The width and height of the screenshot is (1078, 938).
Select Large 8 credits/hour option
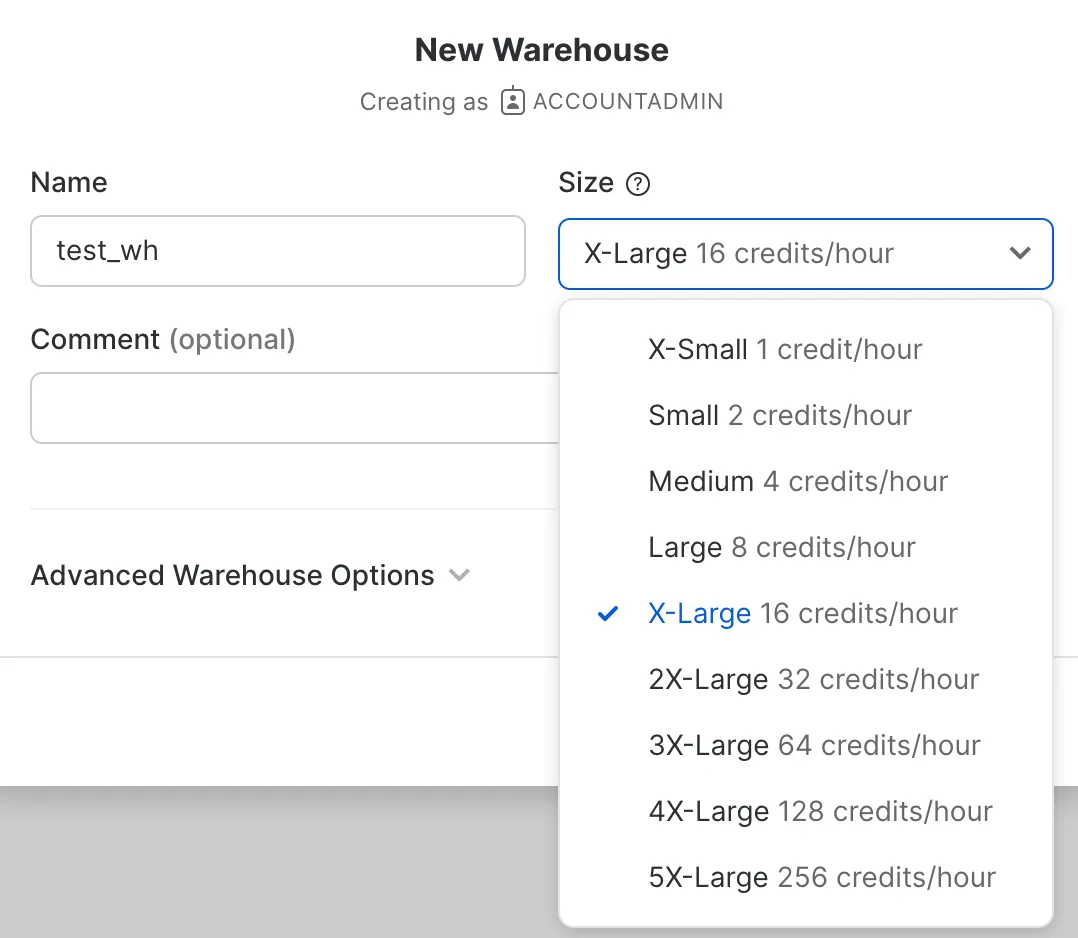point(782,547)
